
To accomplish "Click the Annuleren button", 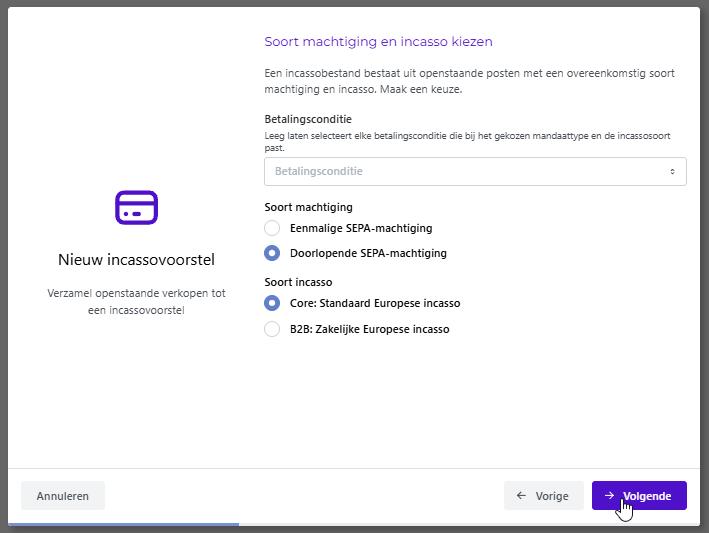I will [63, 495].
